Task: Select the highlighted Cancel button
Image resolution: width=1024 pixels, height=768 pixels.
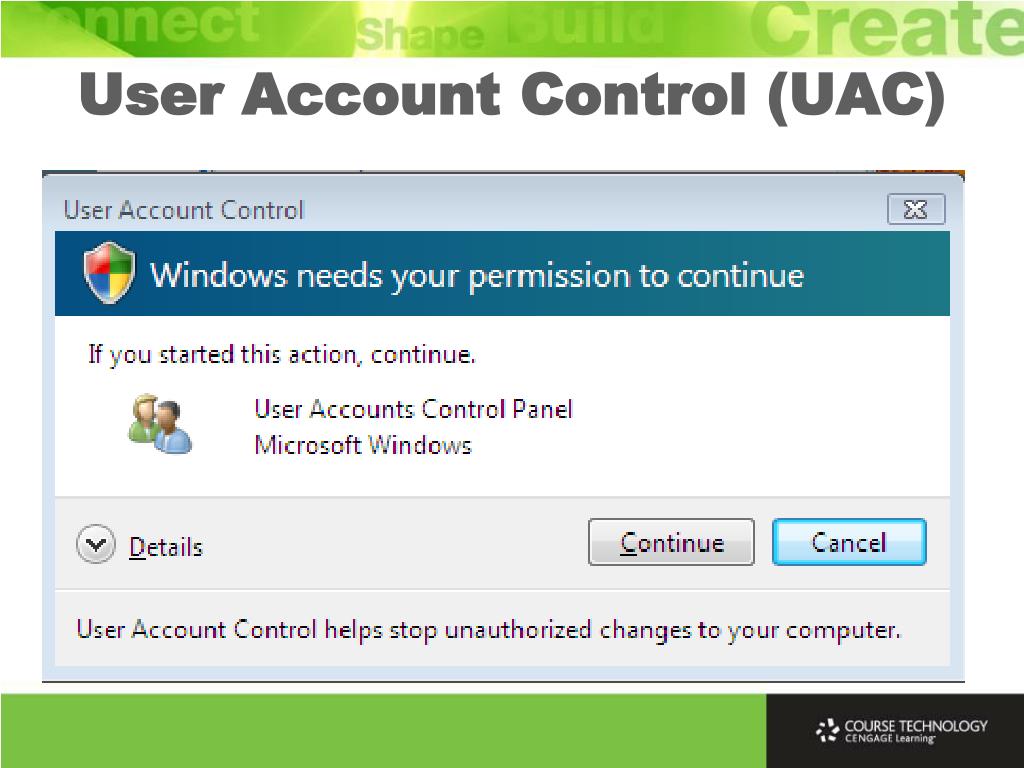Action: (849, 542)
